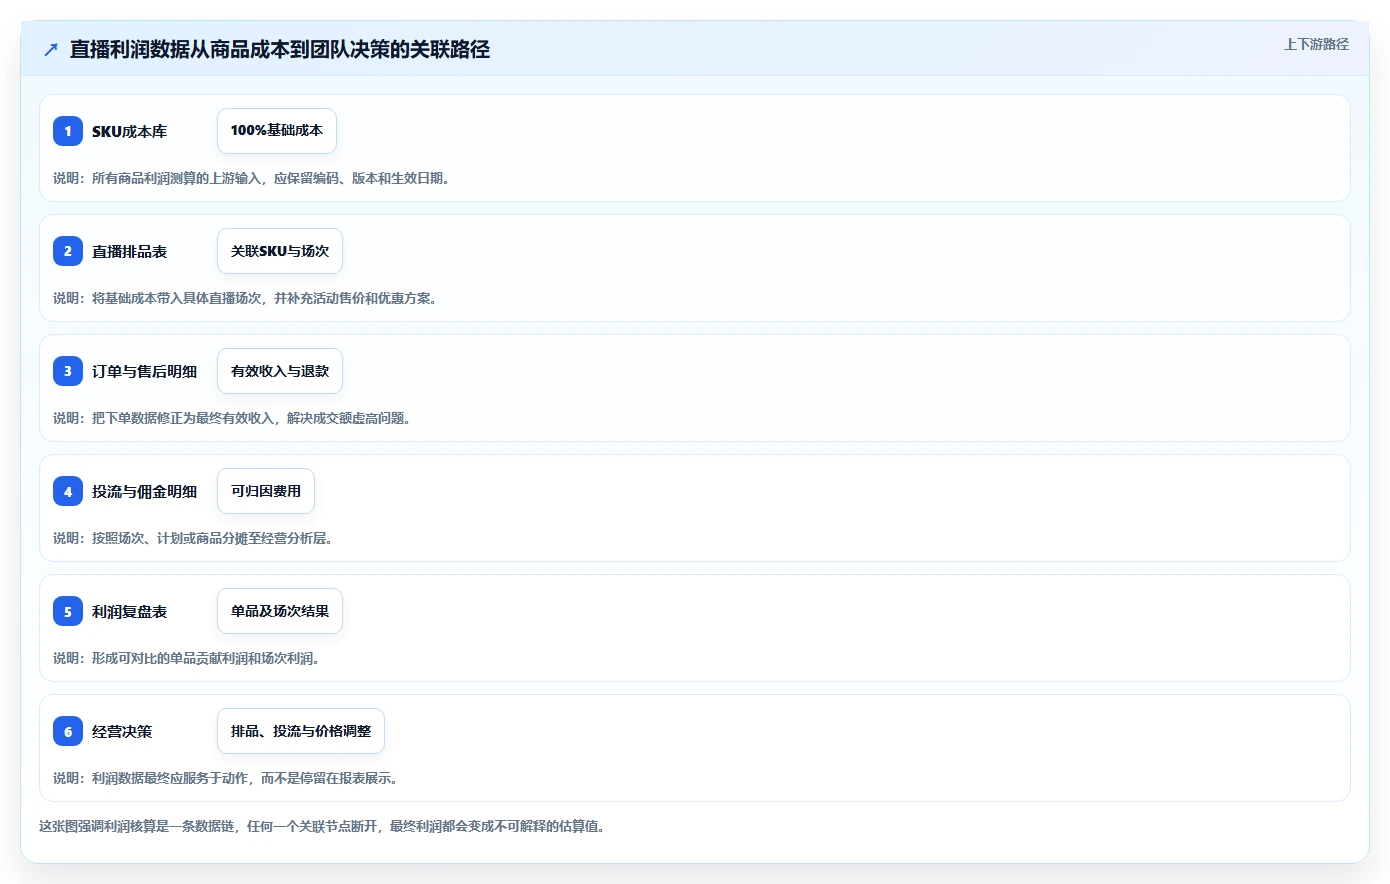Click the 可归因费用 tag

tap(266, 491)
